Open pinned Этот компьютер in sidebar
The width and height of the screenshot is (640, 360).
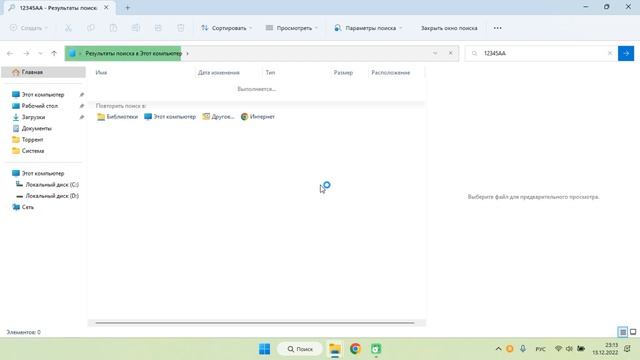(x=43, y=94)
